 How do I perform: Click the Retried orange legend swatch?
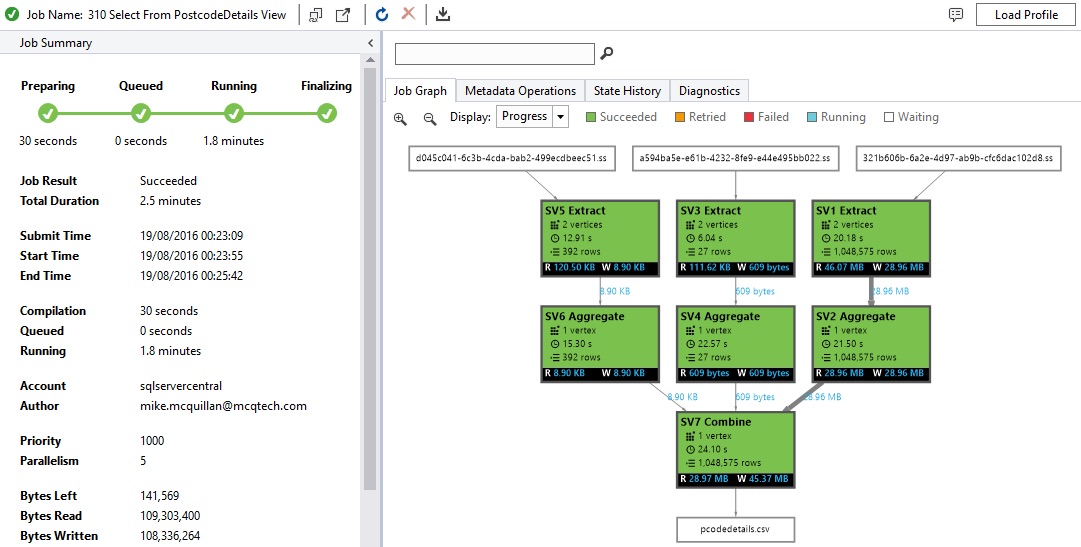click(x=680, y=117)
